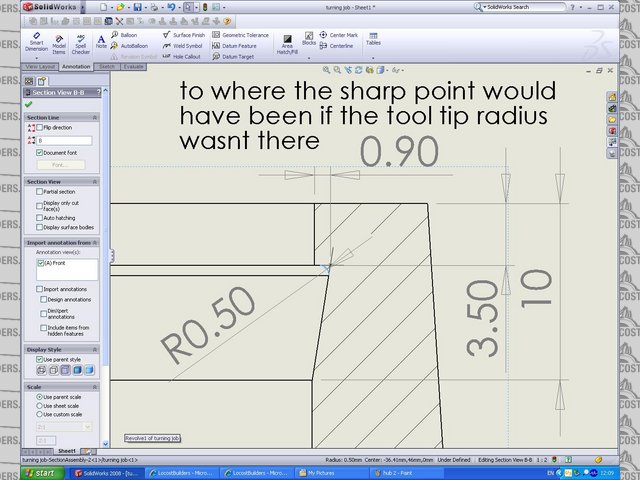640x480 pixels.
Task: Insert a Geometric Tolerance
Action: [x=240, y=35]
